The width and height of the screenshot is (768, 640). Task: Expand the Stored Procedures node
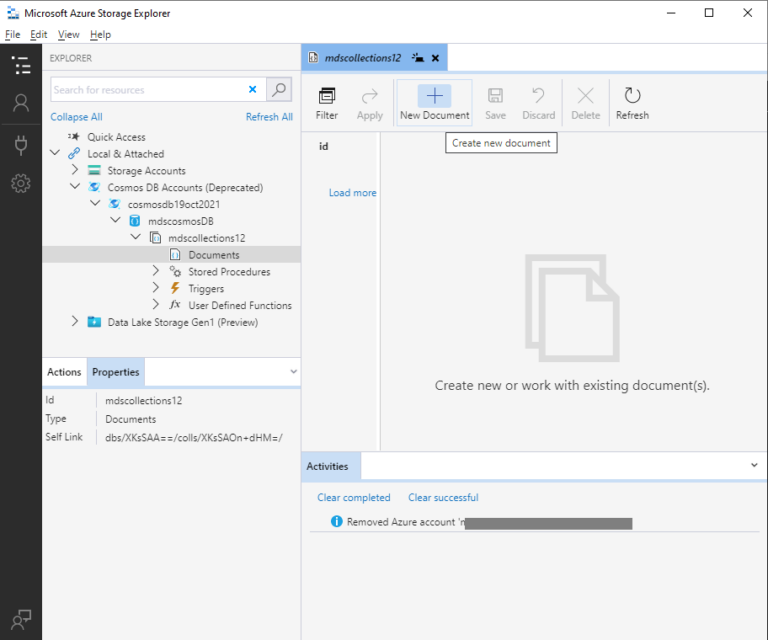[155, 271]
